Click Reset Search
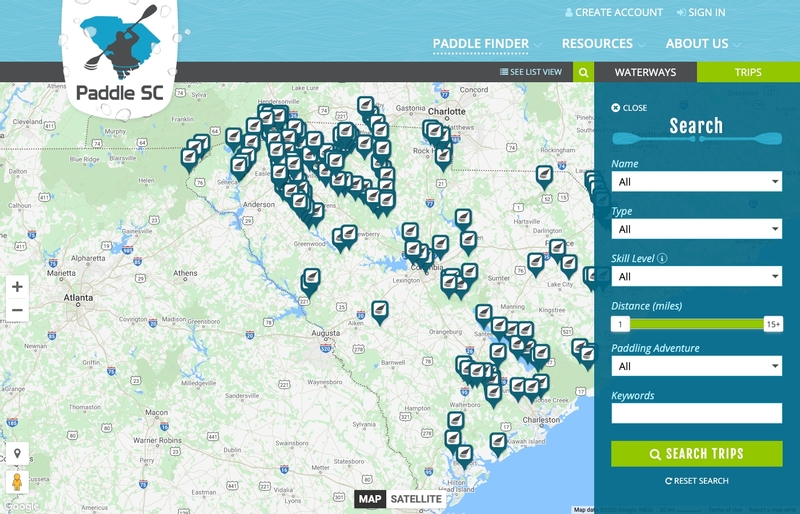The width and height of the screenshot is (800, 514). coord(696,481)
